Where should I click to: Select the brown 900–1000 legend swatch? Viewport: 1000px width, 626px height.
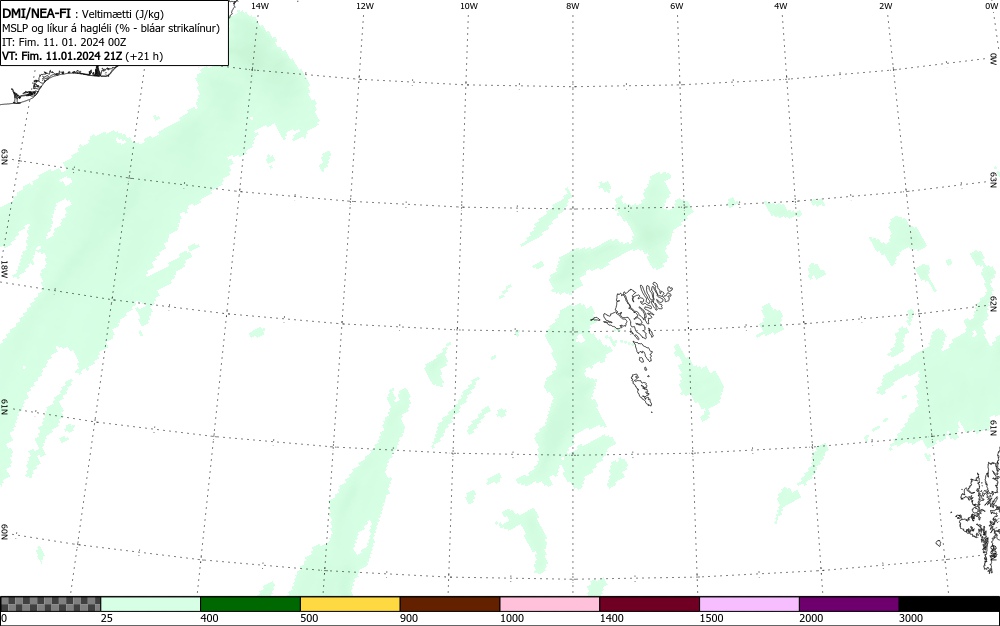450,604
